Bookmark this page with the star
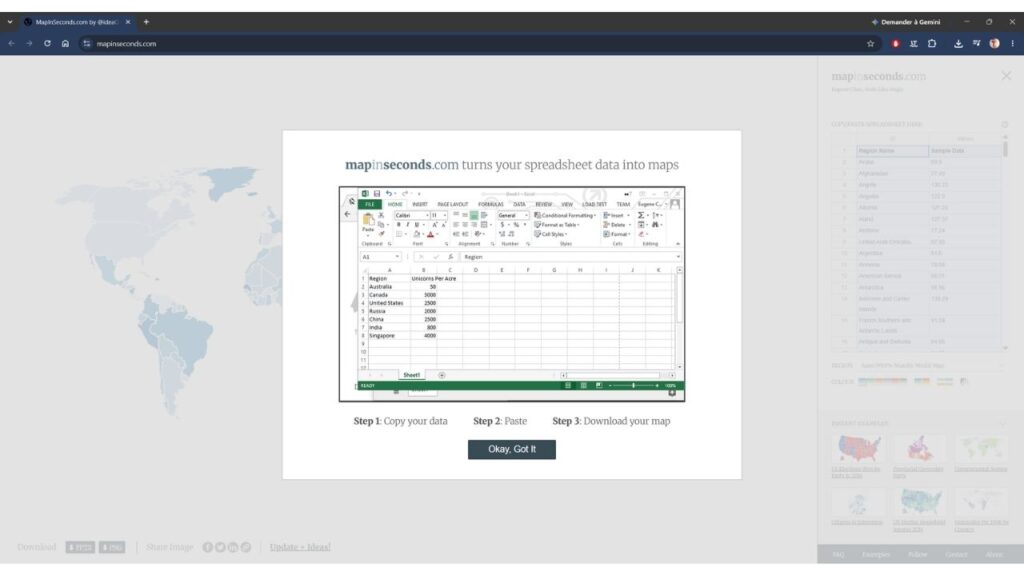The width and height of the screenshot is (1024, 576). 871,44
